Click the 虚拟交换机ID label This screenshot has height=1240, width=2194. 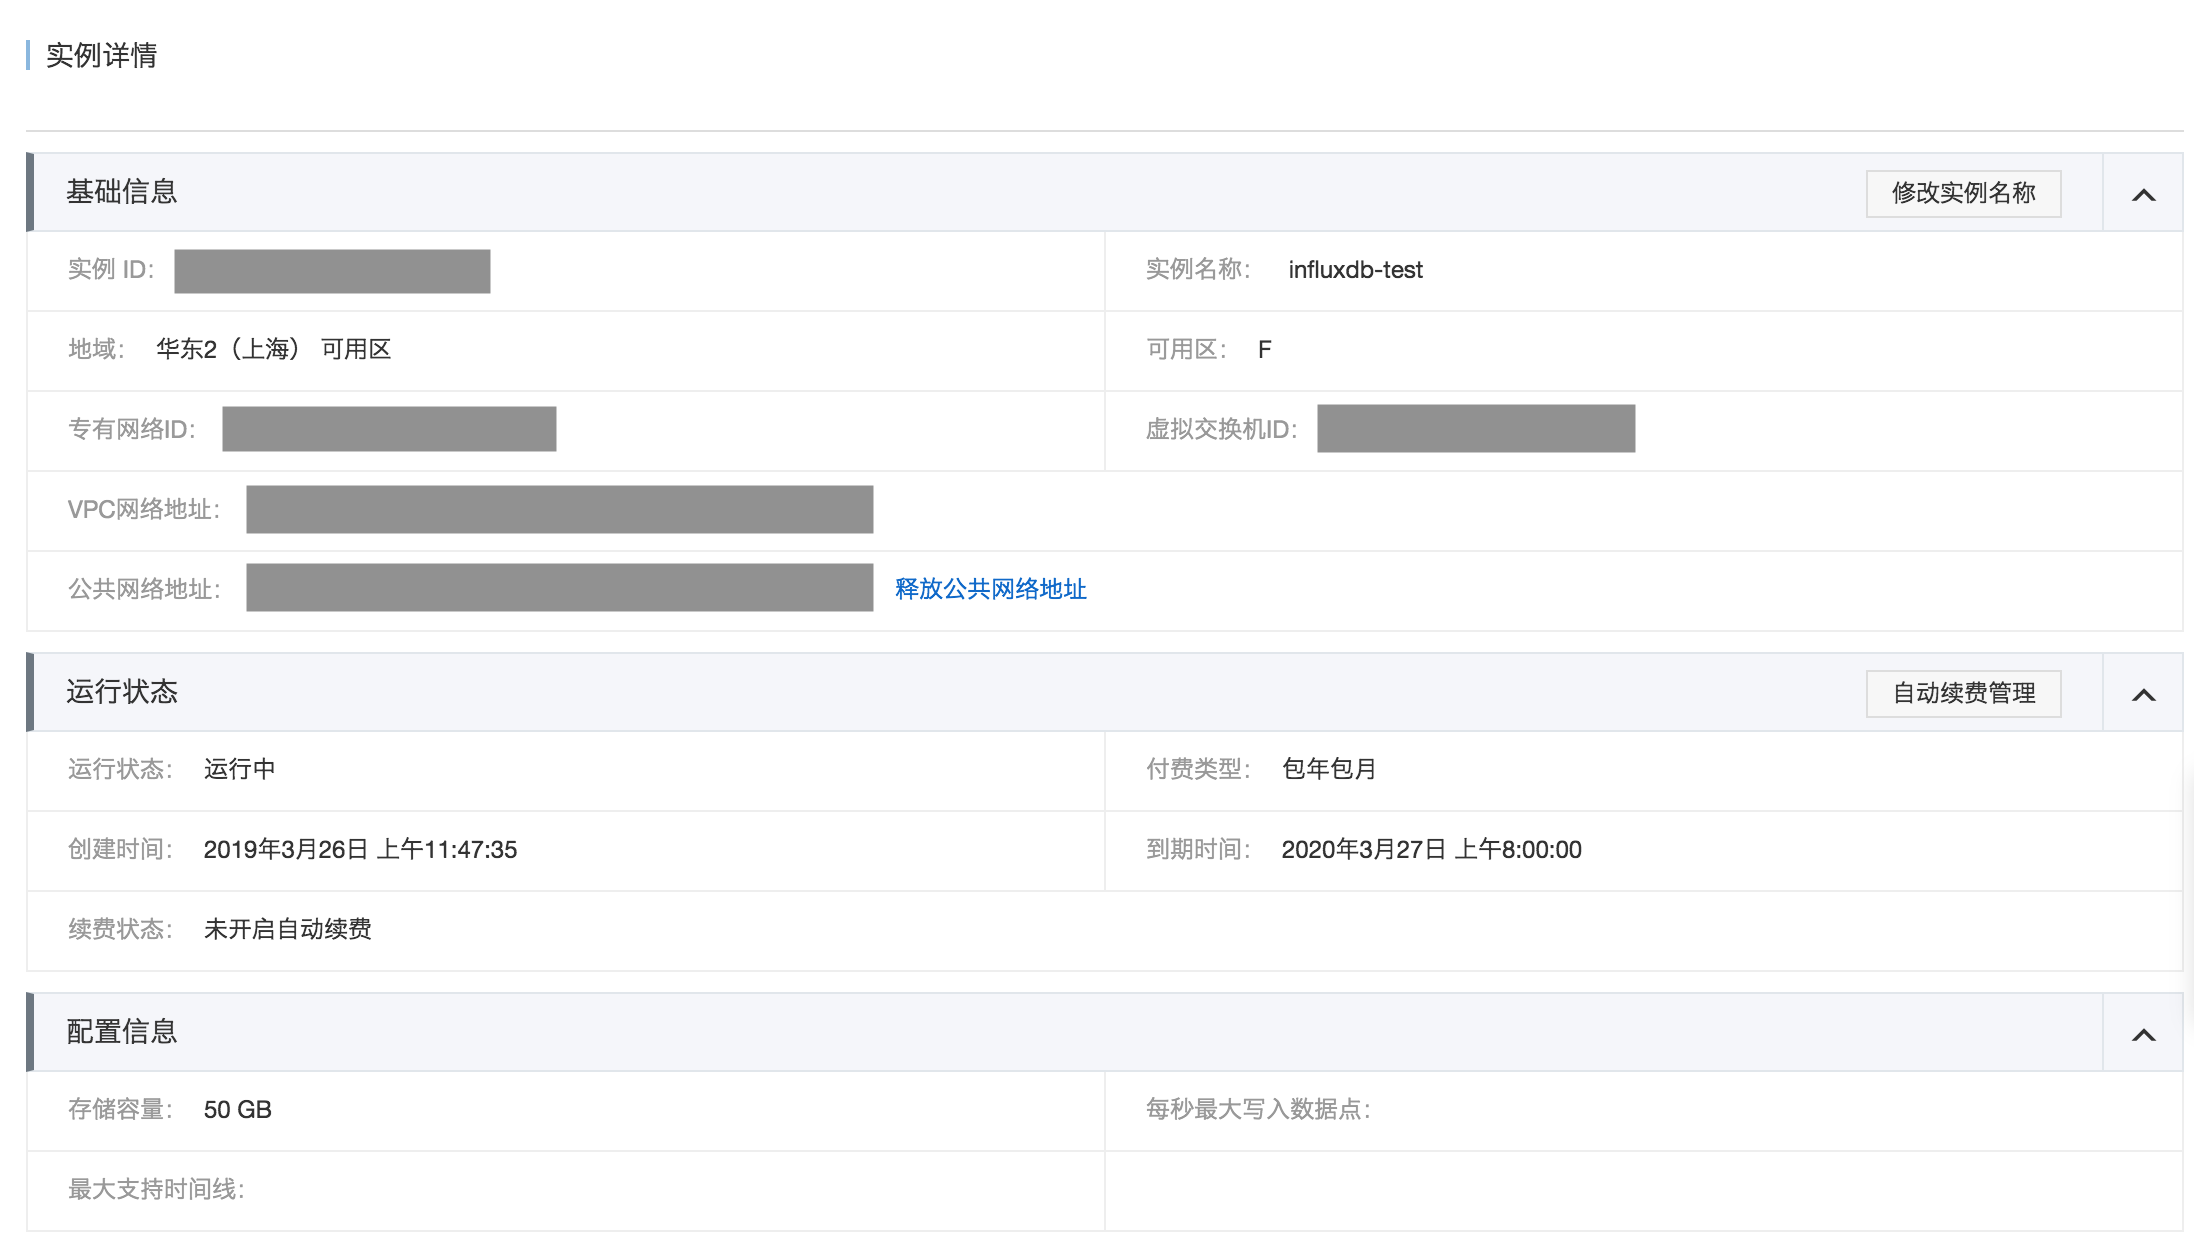(x=1222, y=430)
